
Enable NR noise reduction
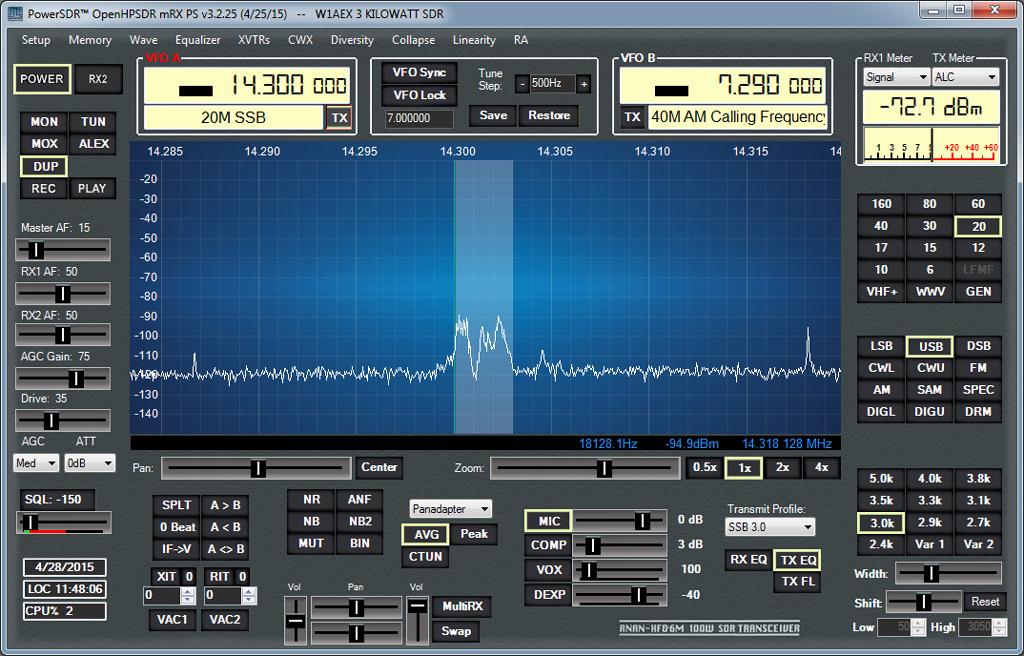click(x=312, y=499)
